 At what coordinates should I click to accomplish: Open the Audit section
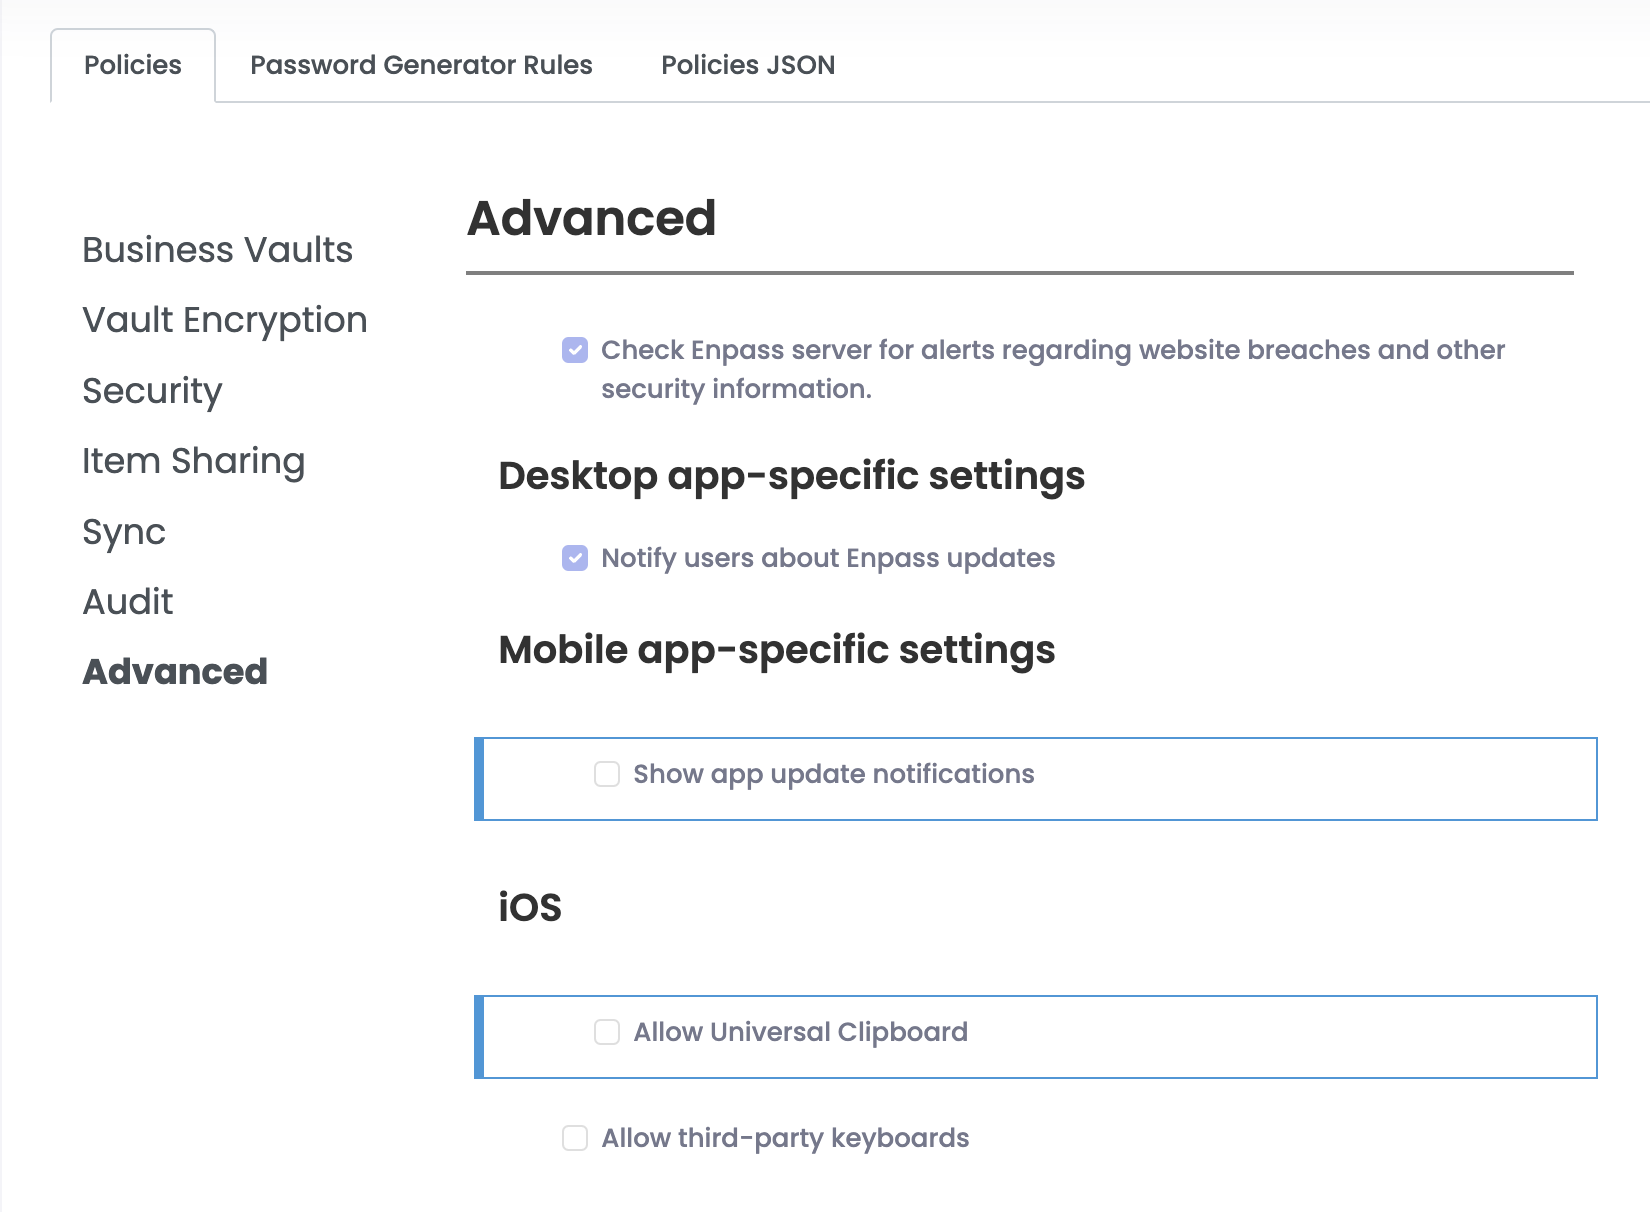[128, 601]
